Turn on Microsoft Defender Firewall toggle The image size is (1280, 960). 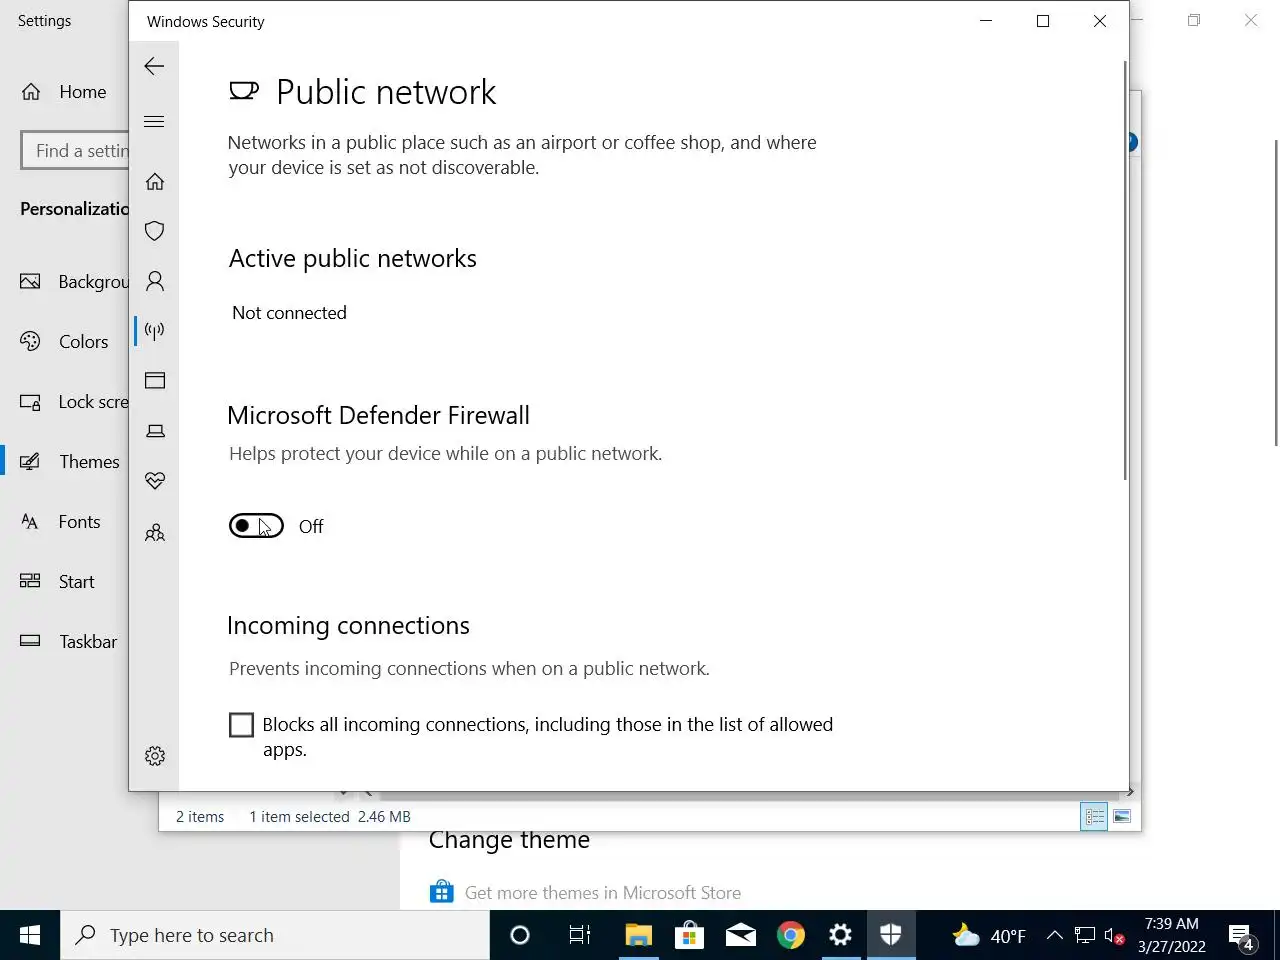tap(256, 526)
